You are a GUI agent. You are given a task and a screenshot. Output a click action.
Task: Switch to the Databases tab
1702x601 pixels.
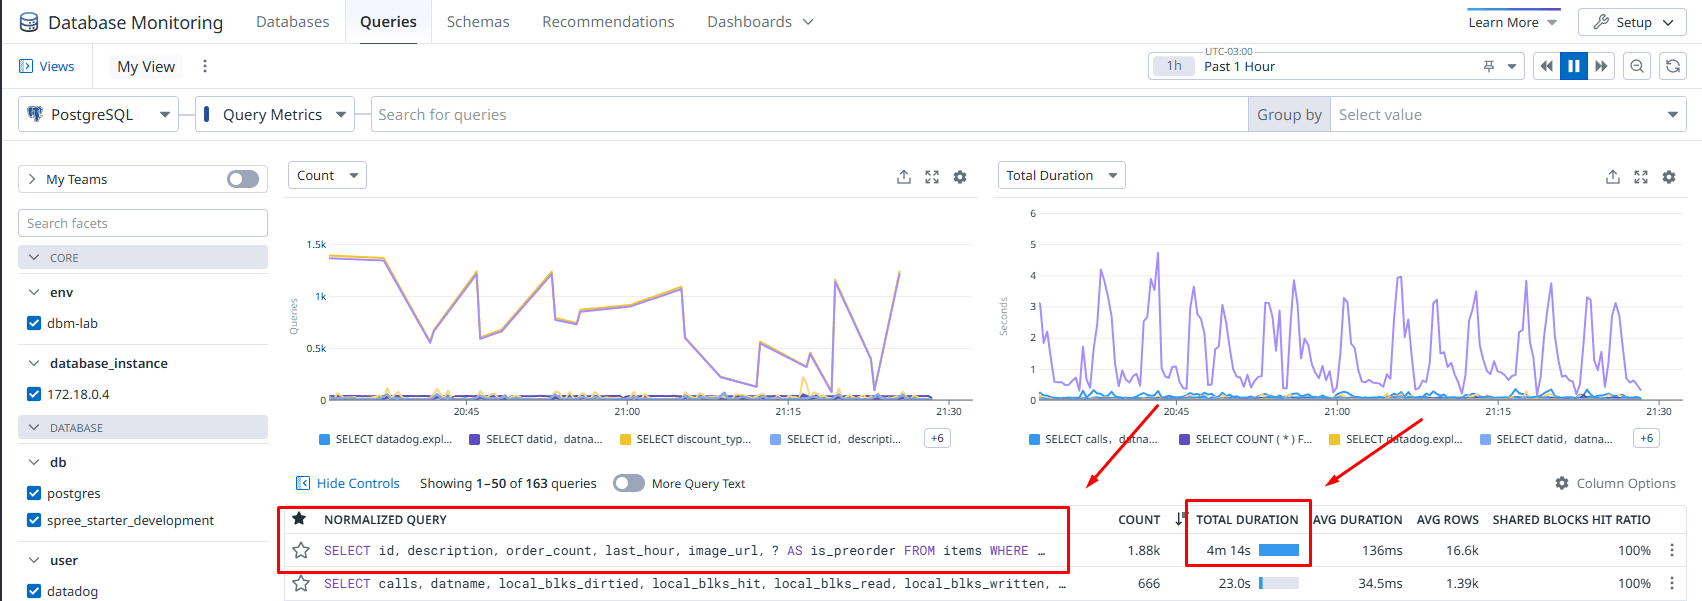pyautogui.click(x=292, y=22)
